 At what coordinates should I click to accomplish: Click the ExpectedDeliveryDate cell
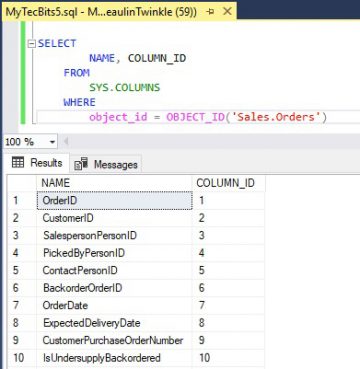[x=114, y=323]
